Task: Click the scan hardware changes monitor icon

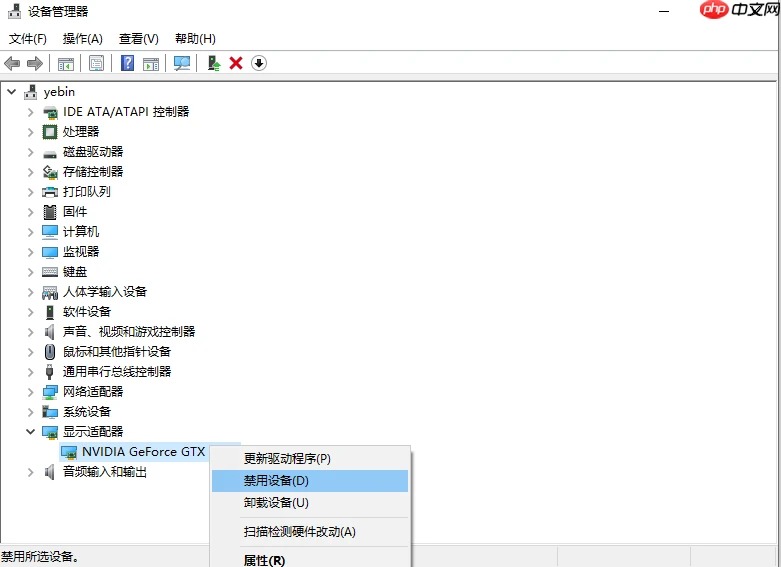Action: pos(182,63)
